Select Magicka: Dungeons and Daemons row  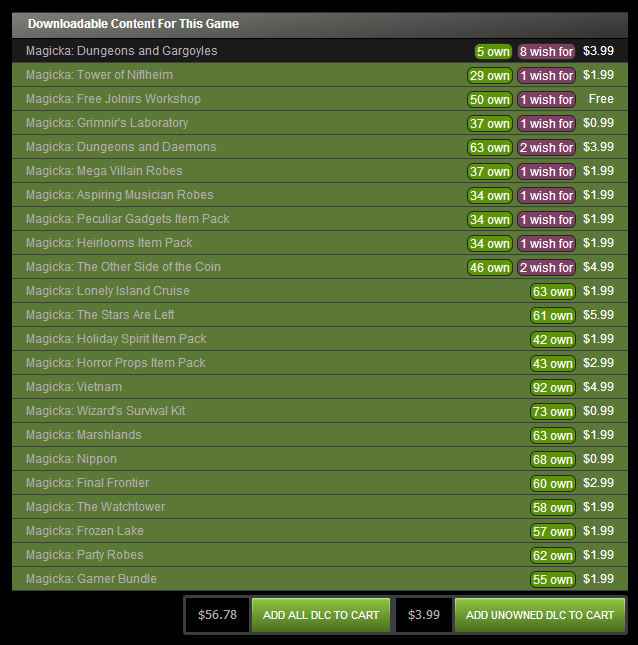(x=320, y=147)
